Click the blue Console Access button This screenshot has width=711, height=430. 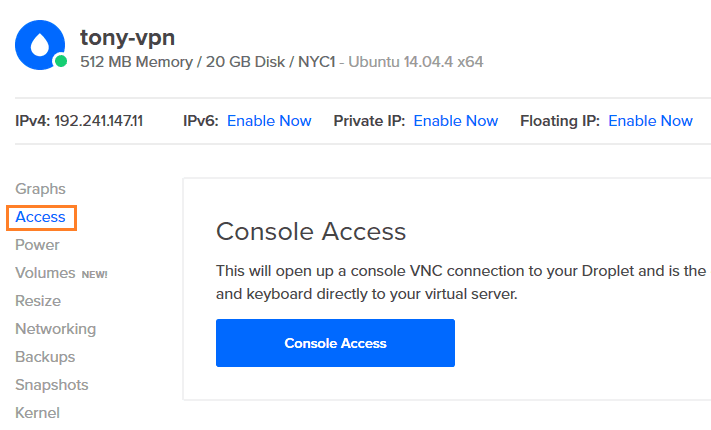click(335, 343)
